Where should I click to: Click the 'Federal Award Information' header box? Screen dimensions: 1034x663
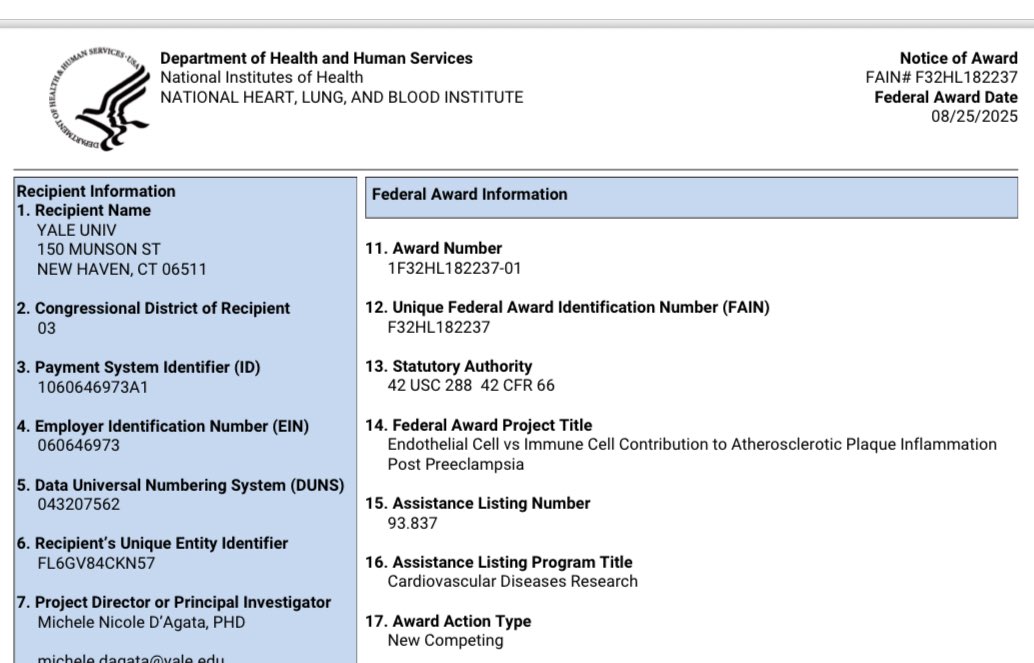click(691, 197)
